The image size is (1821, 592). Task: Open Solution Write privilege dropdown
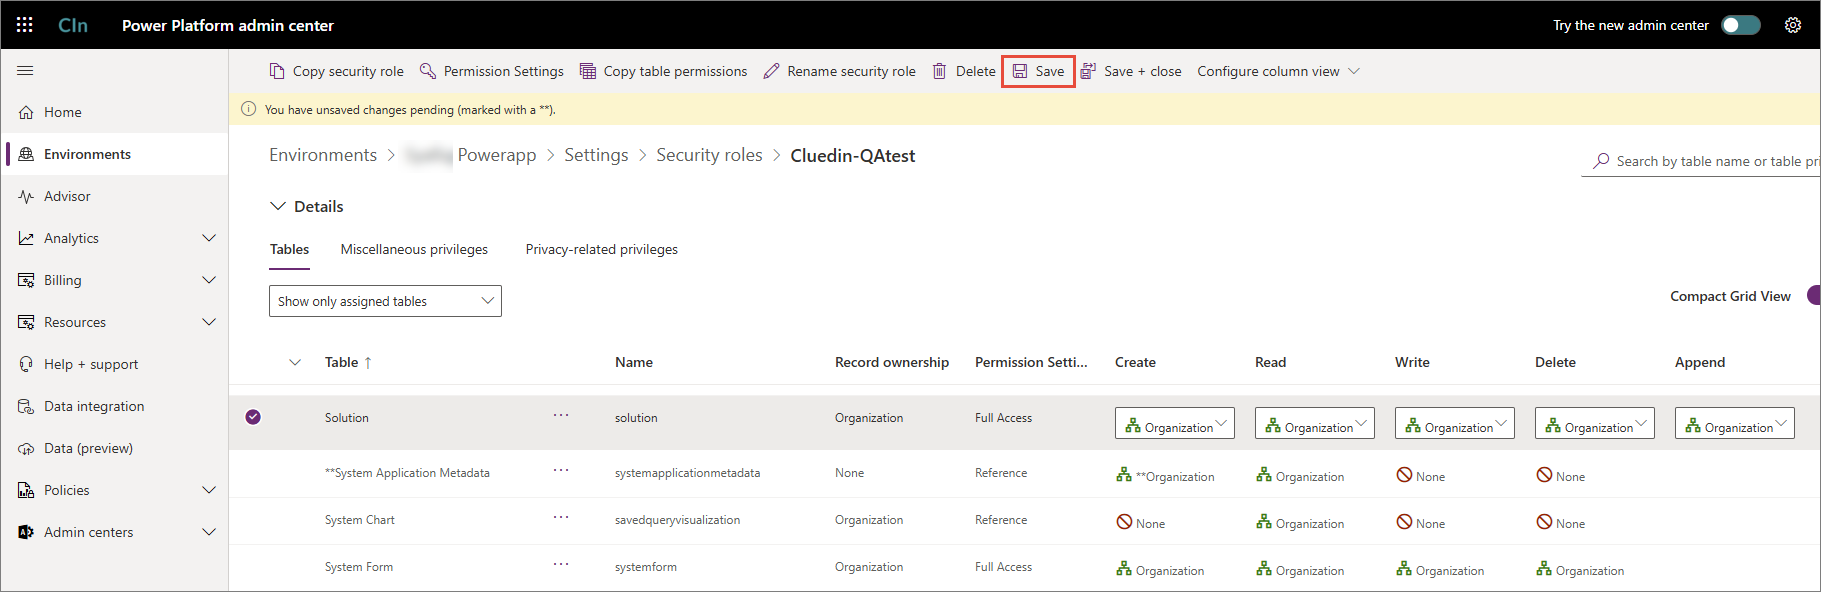pos(1455,423)
